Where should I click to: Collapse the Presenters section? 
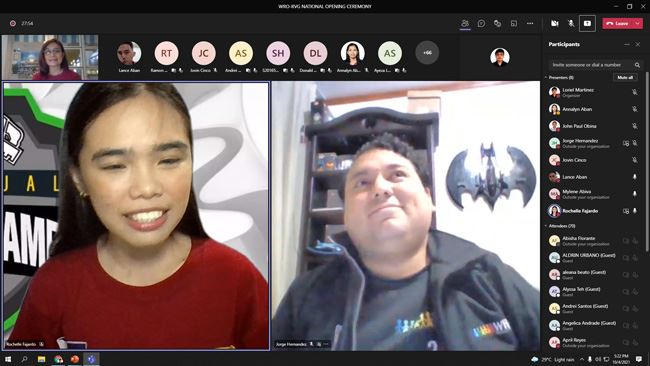click(546, 78)
